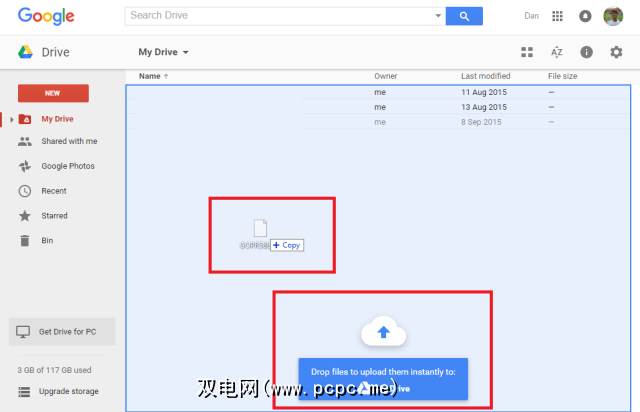Viewport: 640px width, 412px height.
Task: Click Get Drive for PC
Action: pos(62,332)
